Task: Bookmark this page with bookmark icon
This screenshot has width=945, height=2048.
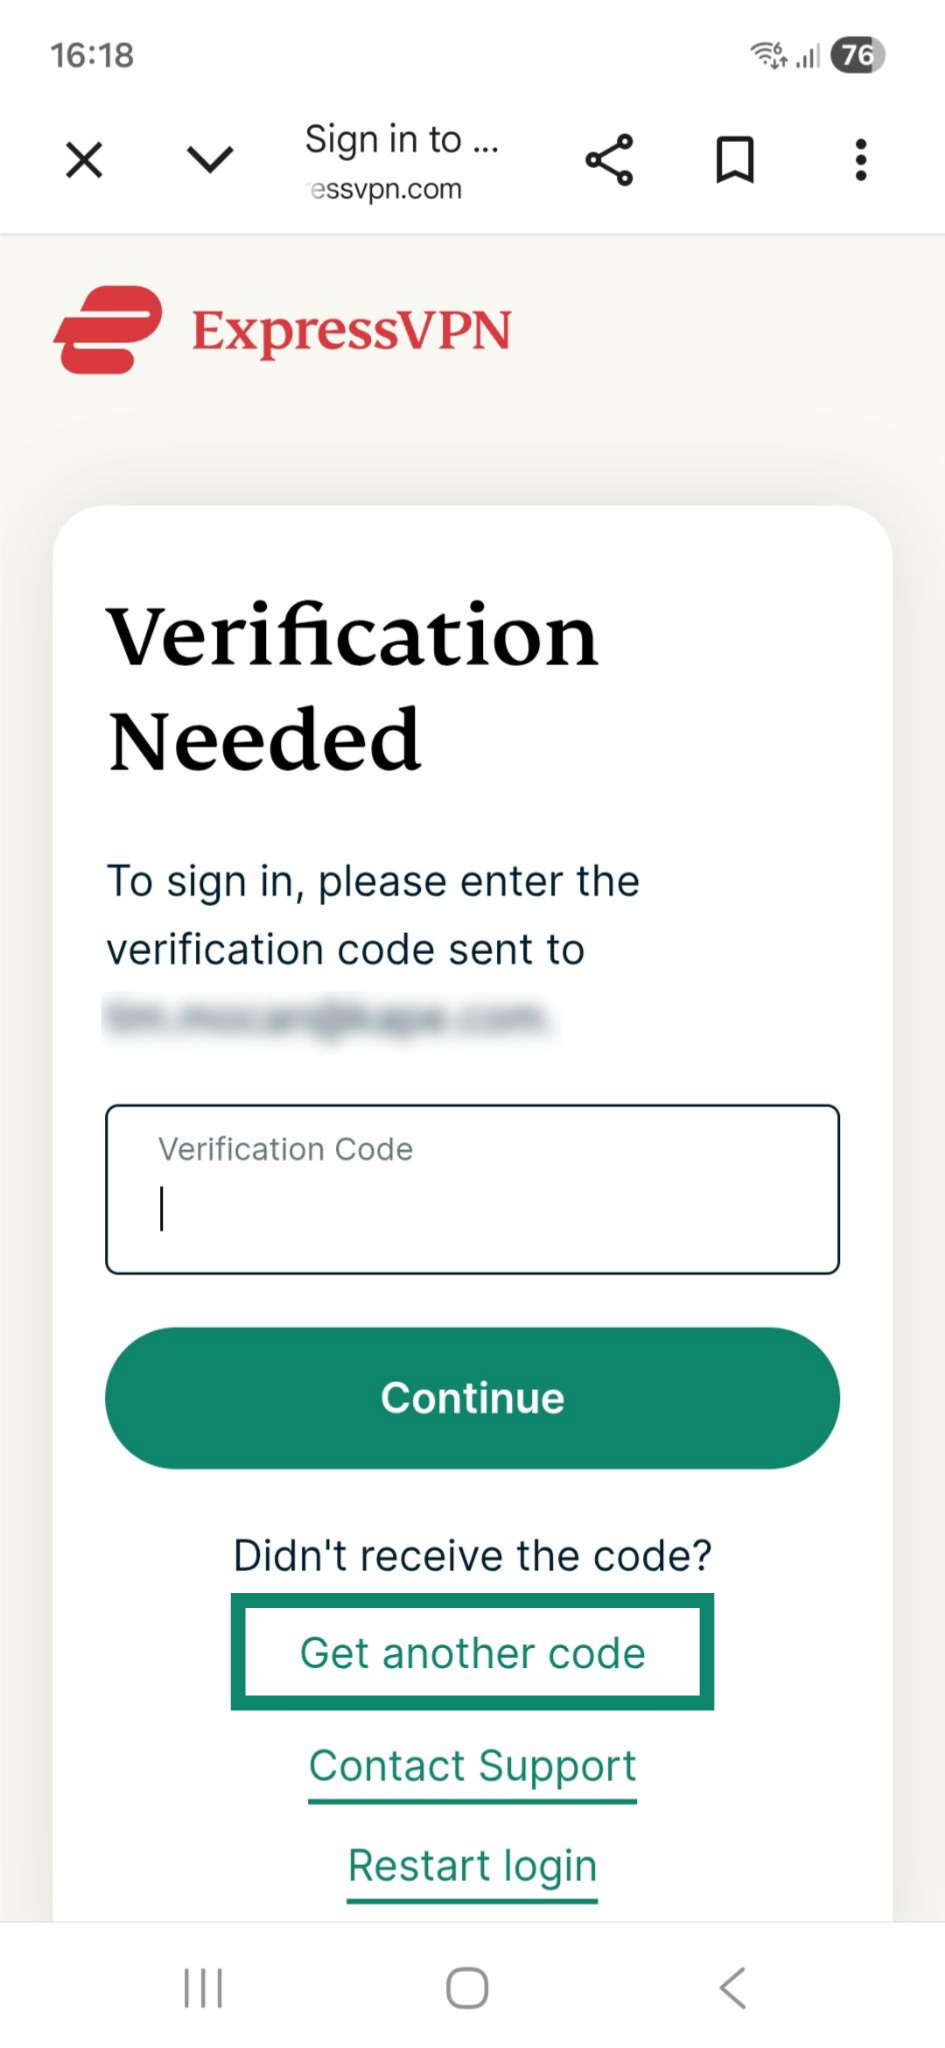Action: pyautogui.click(x=735, y=160)
